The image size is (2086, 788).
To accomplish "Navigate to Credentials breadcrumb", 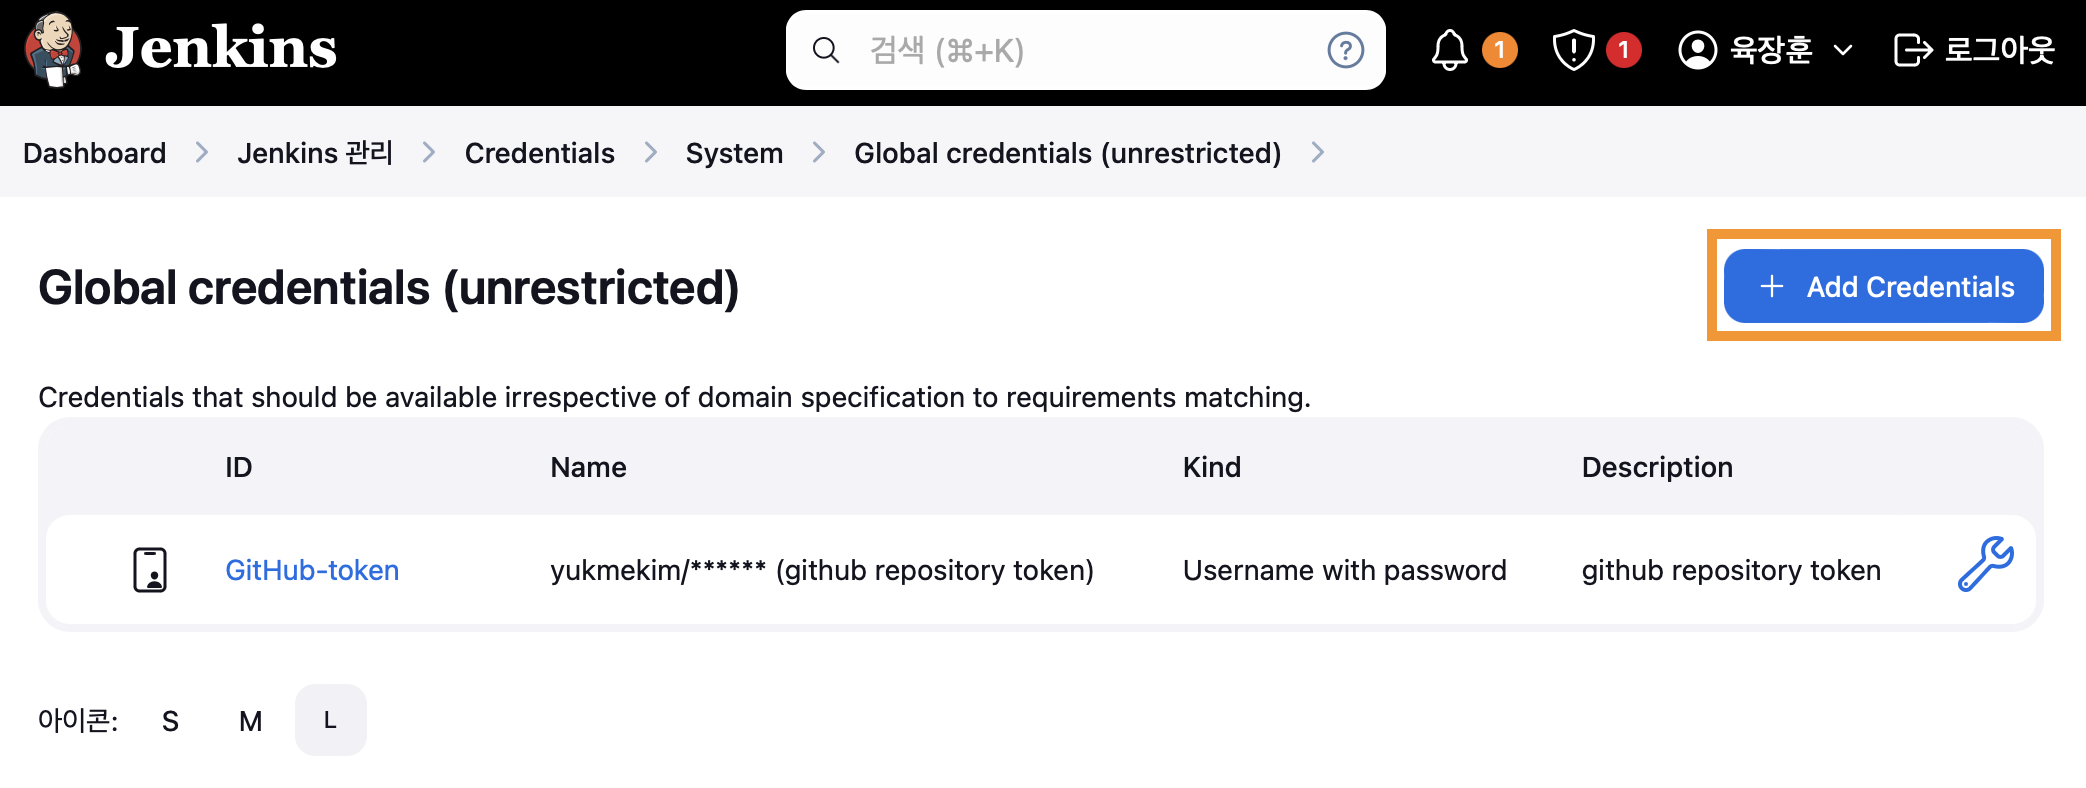I will [539, 153].
